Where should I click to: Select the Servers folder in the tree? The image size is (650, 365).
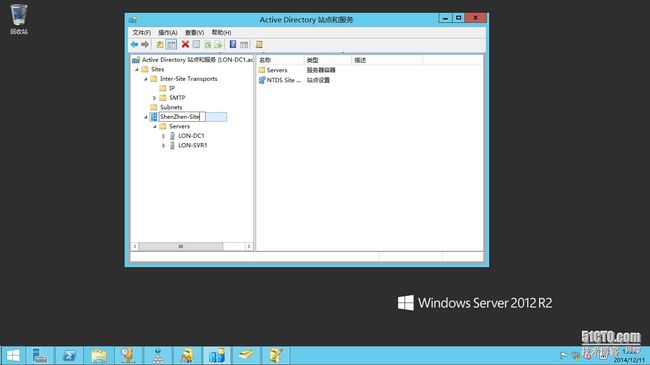pos(179,127)
